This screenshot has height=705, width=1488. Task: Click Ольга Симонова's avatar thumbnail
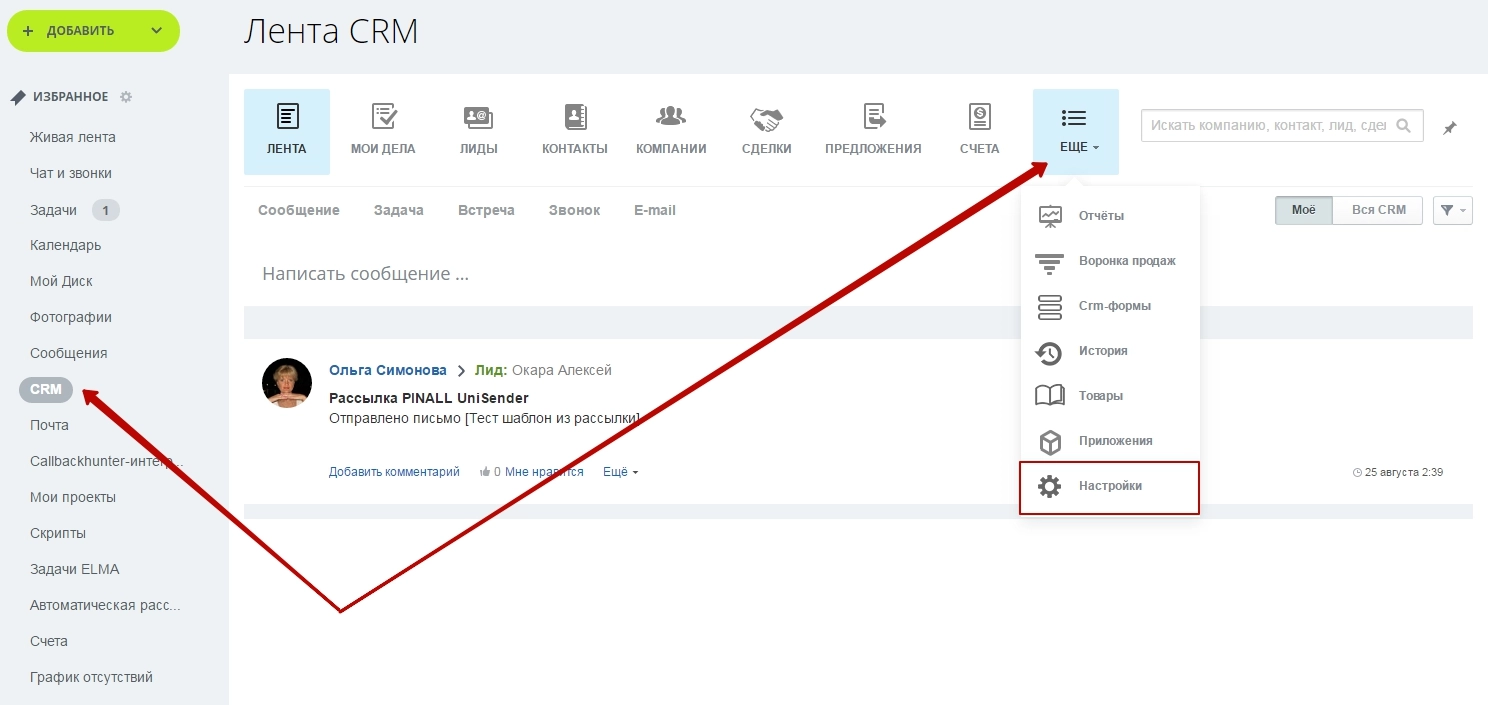point(287,383)
